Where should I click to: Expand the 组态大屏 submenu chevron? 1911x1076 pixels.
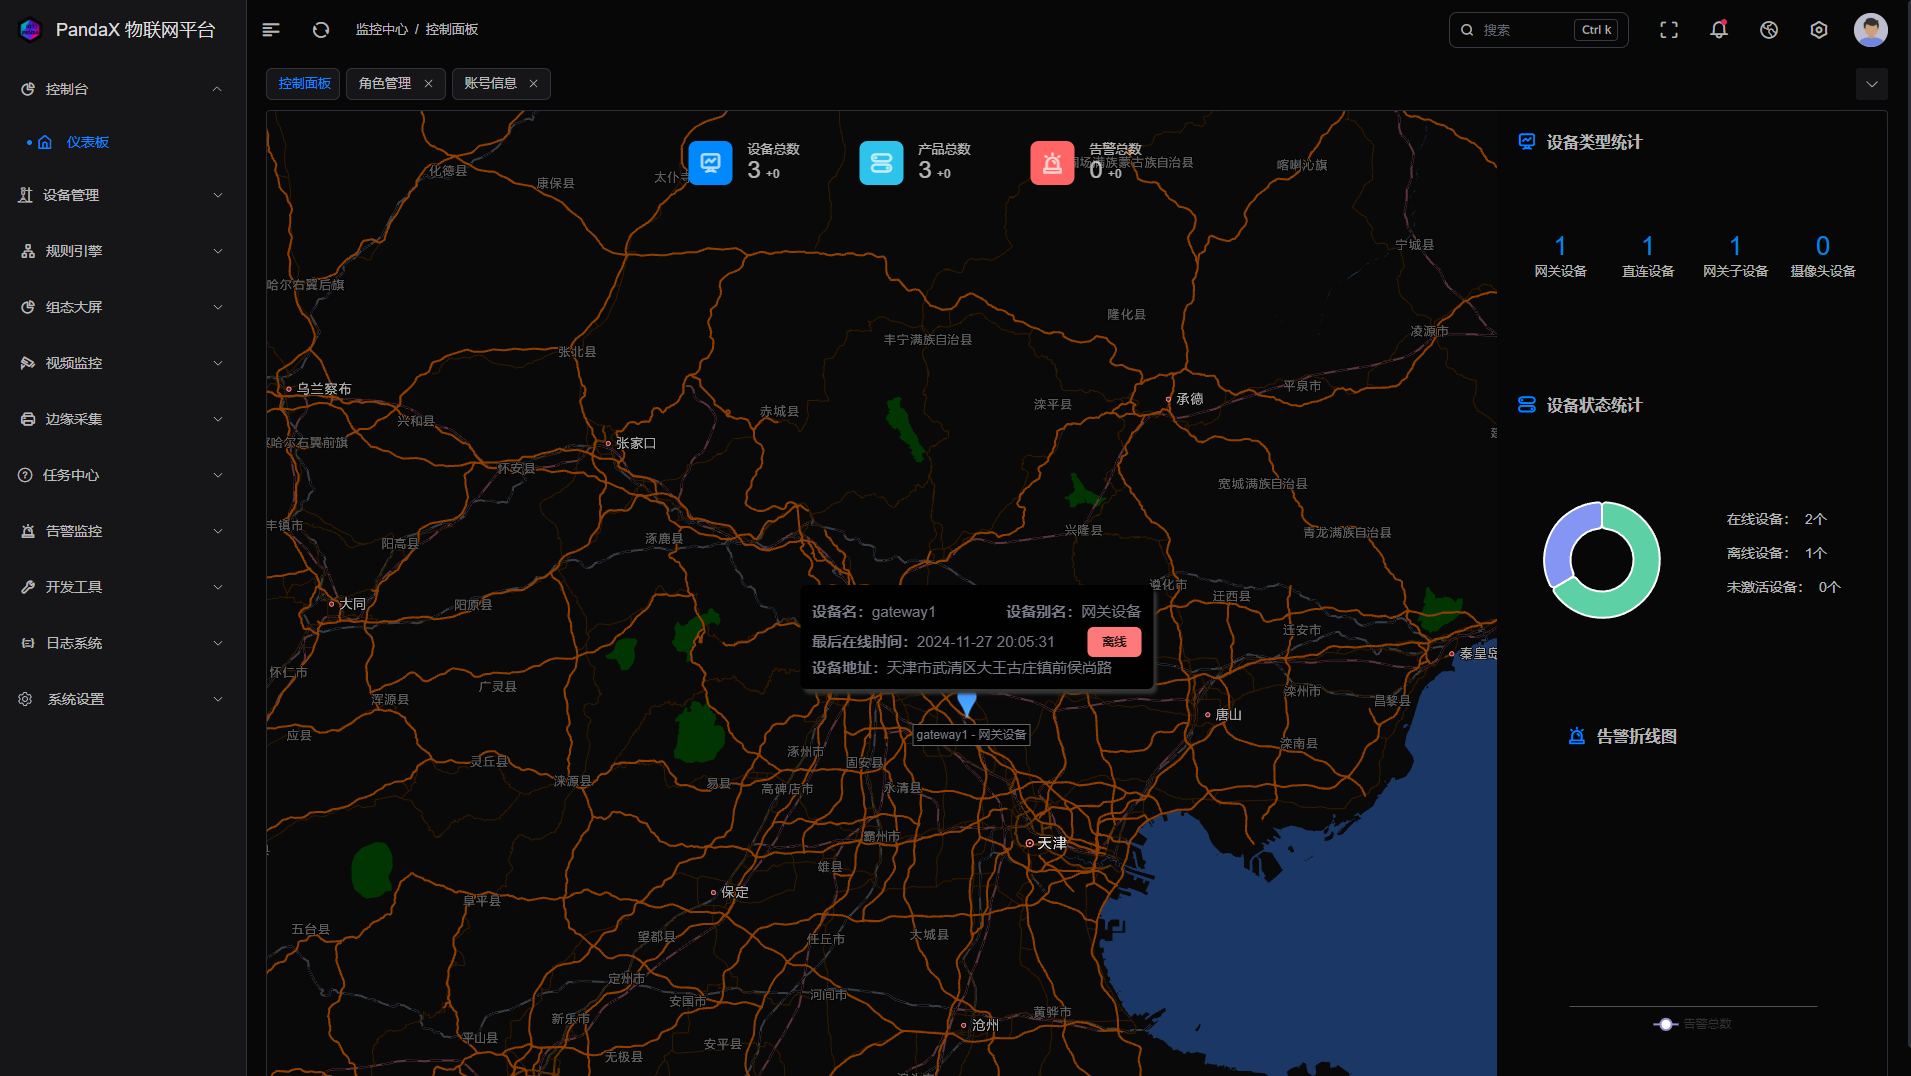(218, 307)
